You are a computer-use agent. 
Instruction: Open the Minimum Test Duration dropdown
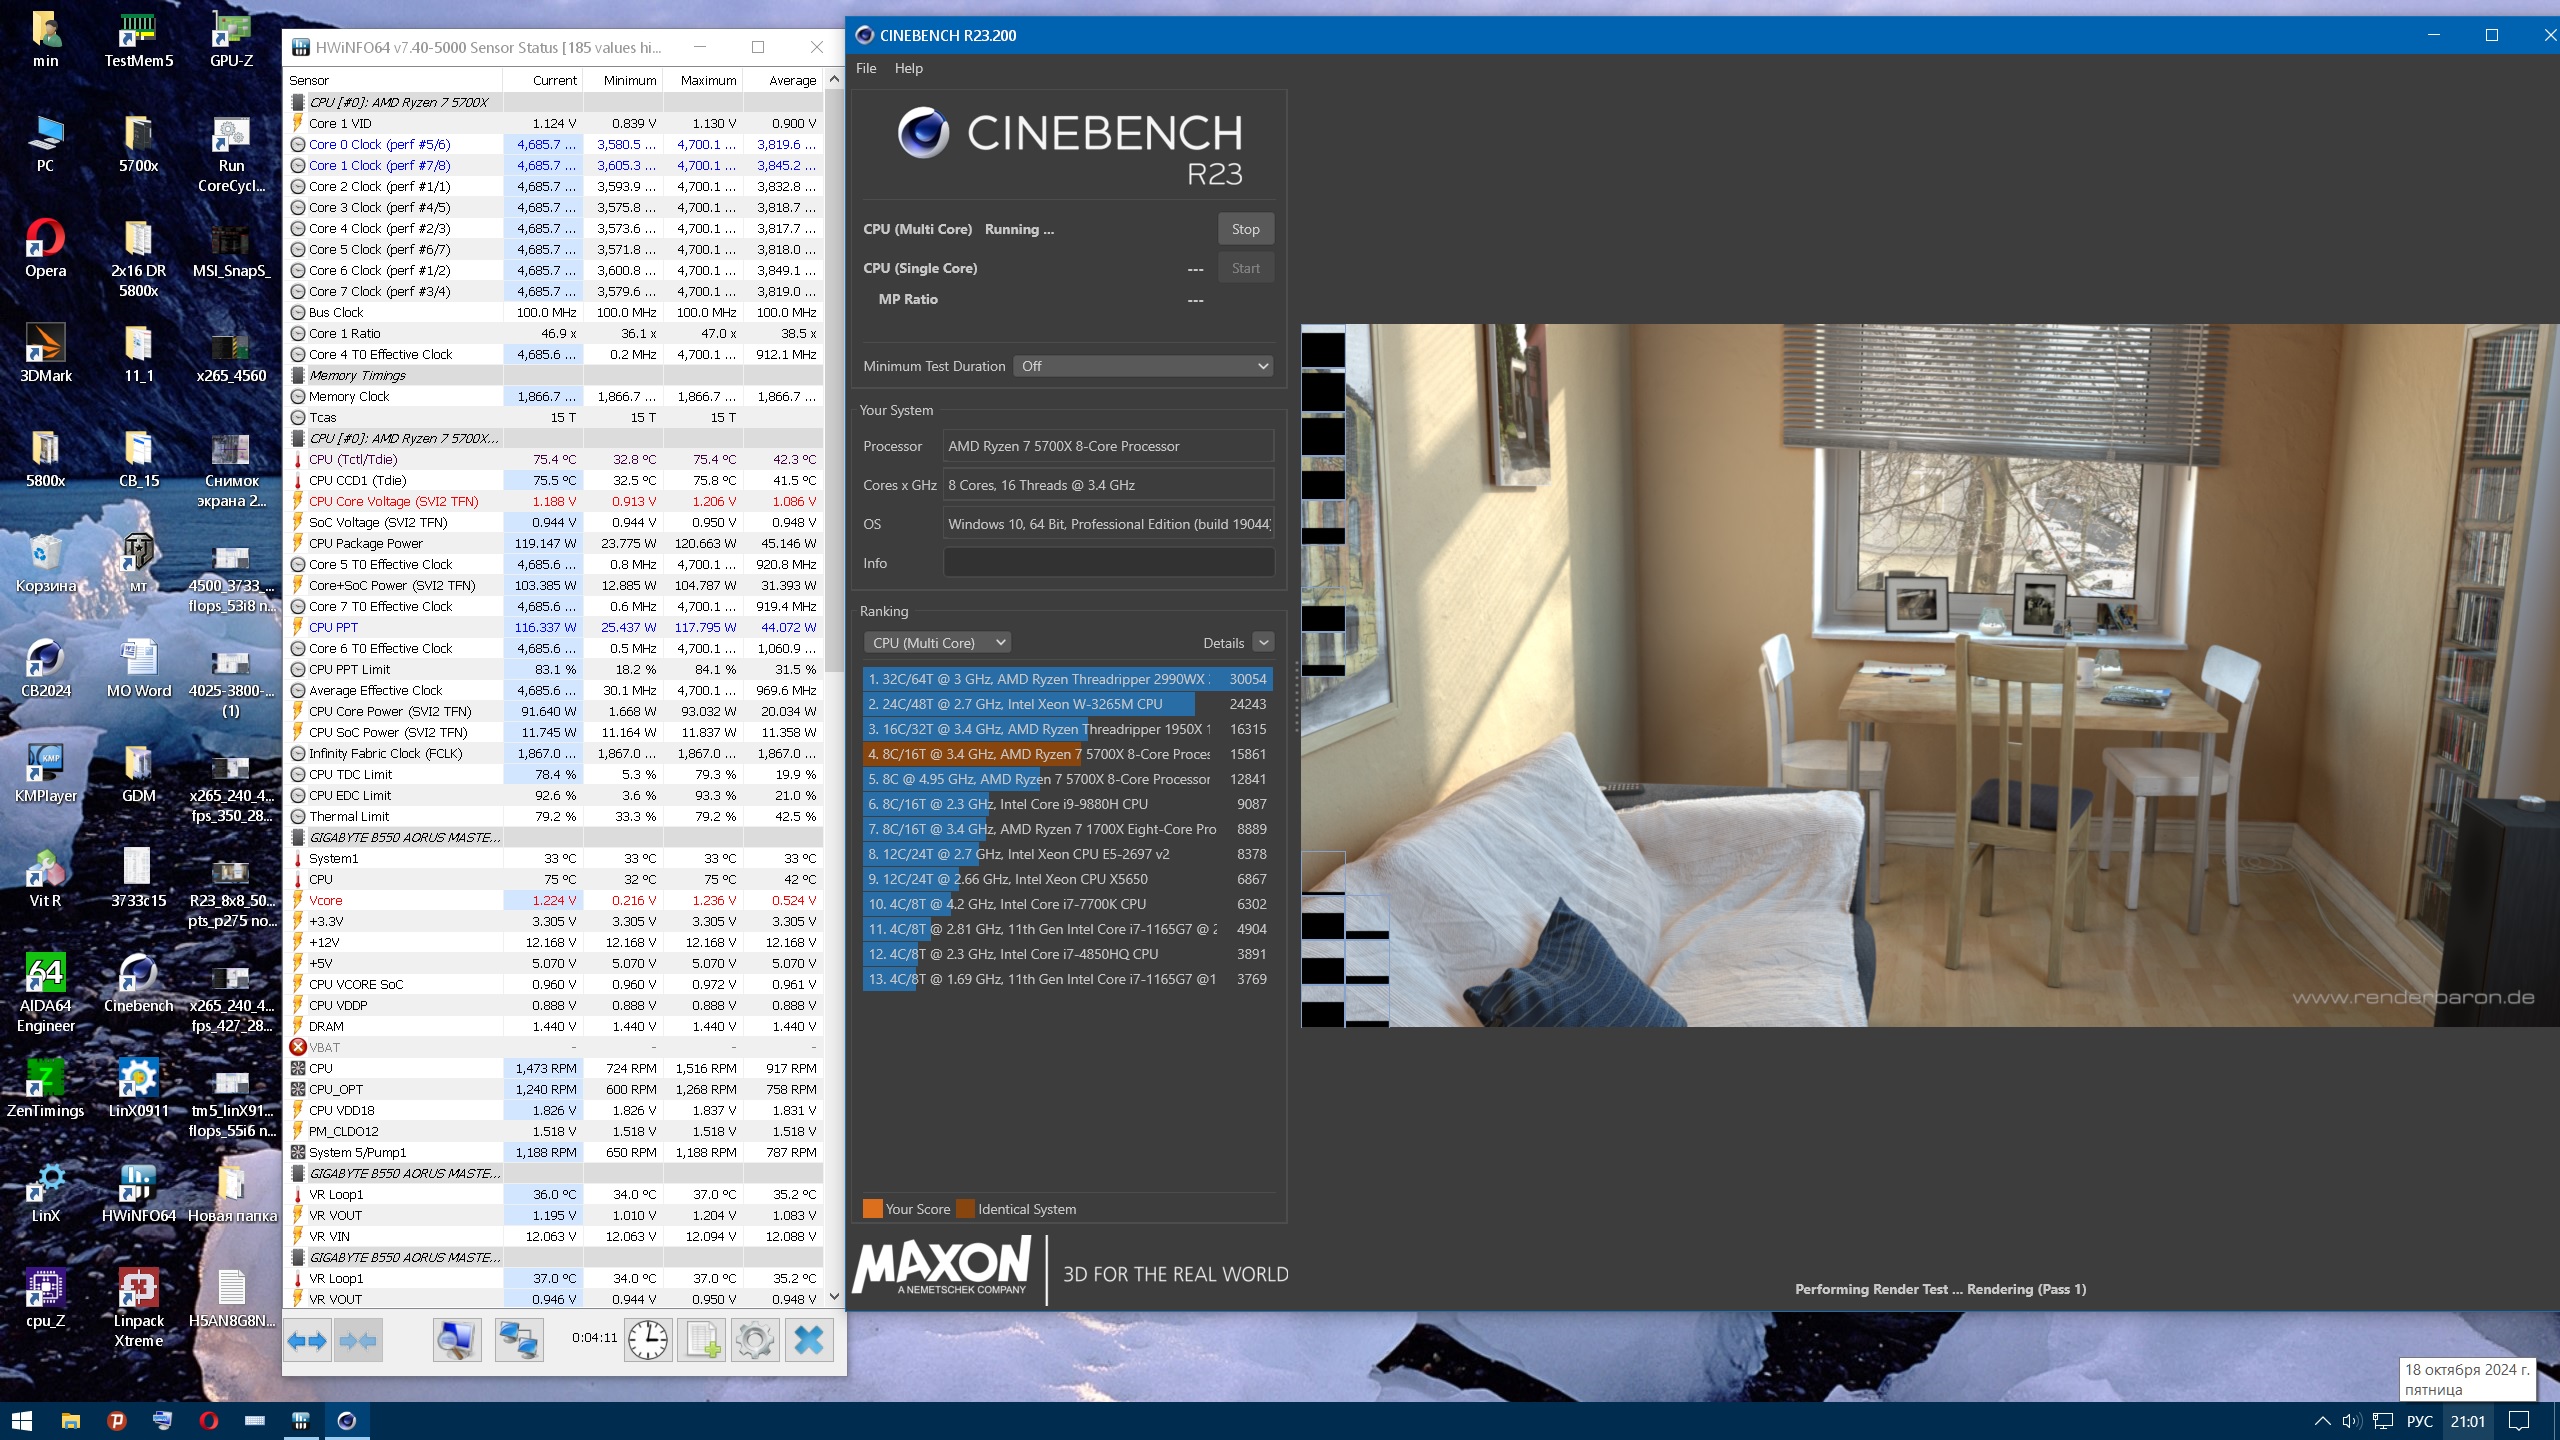pyautogui.click(x=1143, y=366)
